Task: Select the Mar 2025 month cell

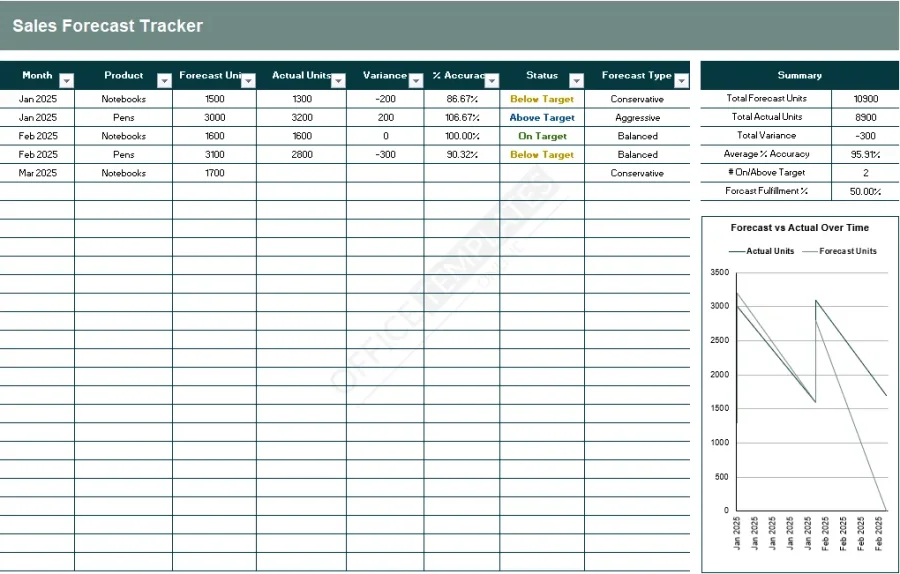Action: click(37, 173)
